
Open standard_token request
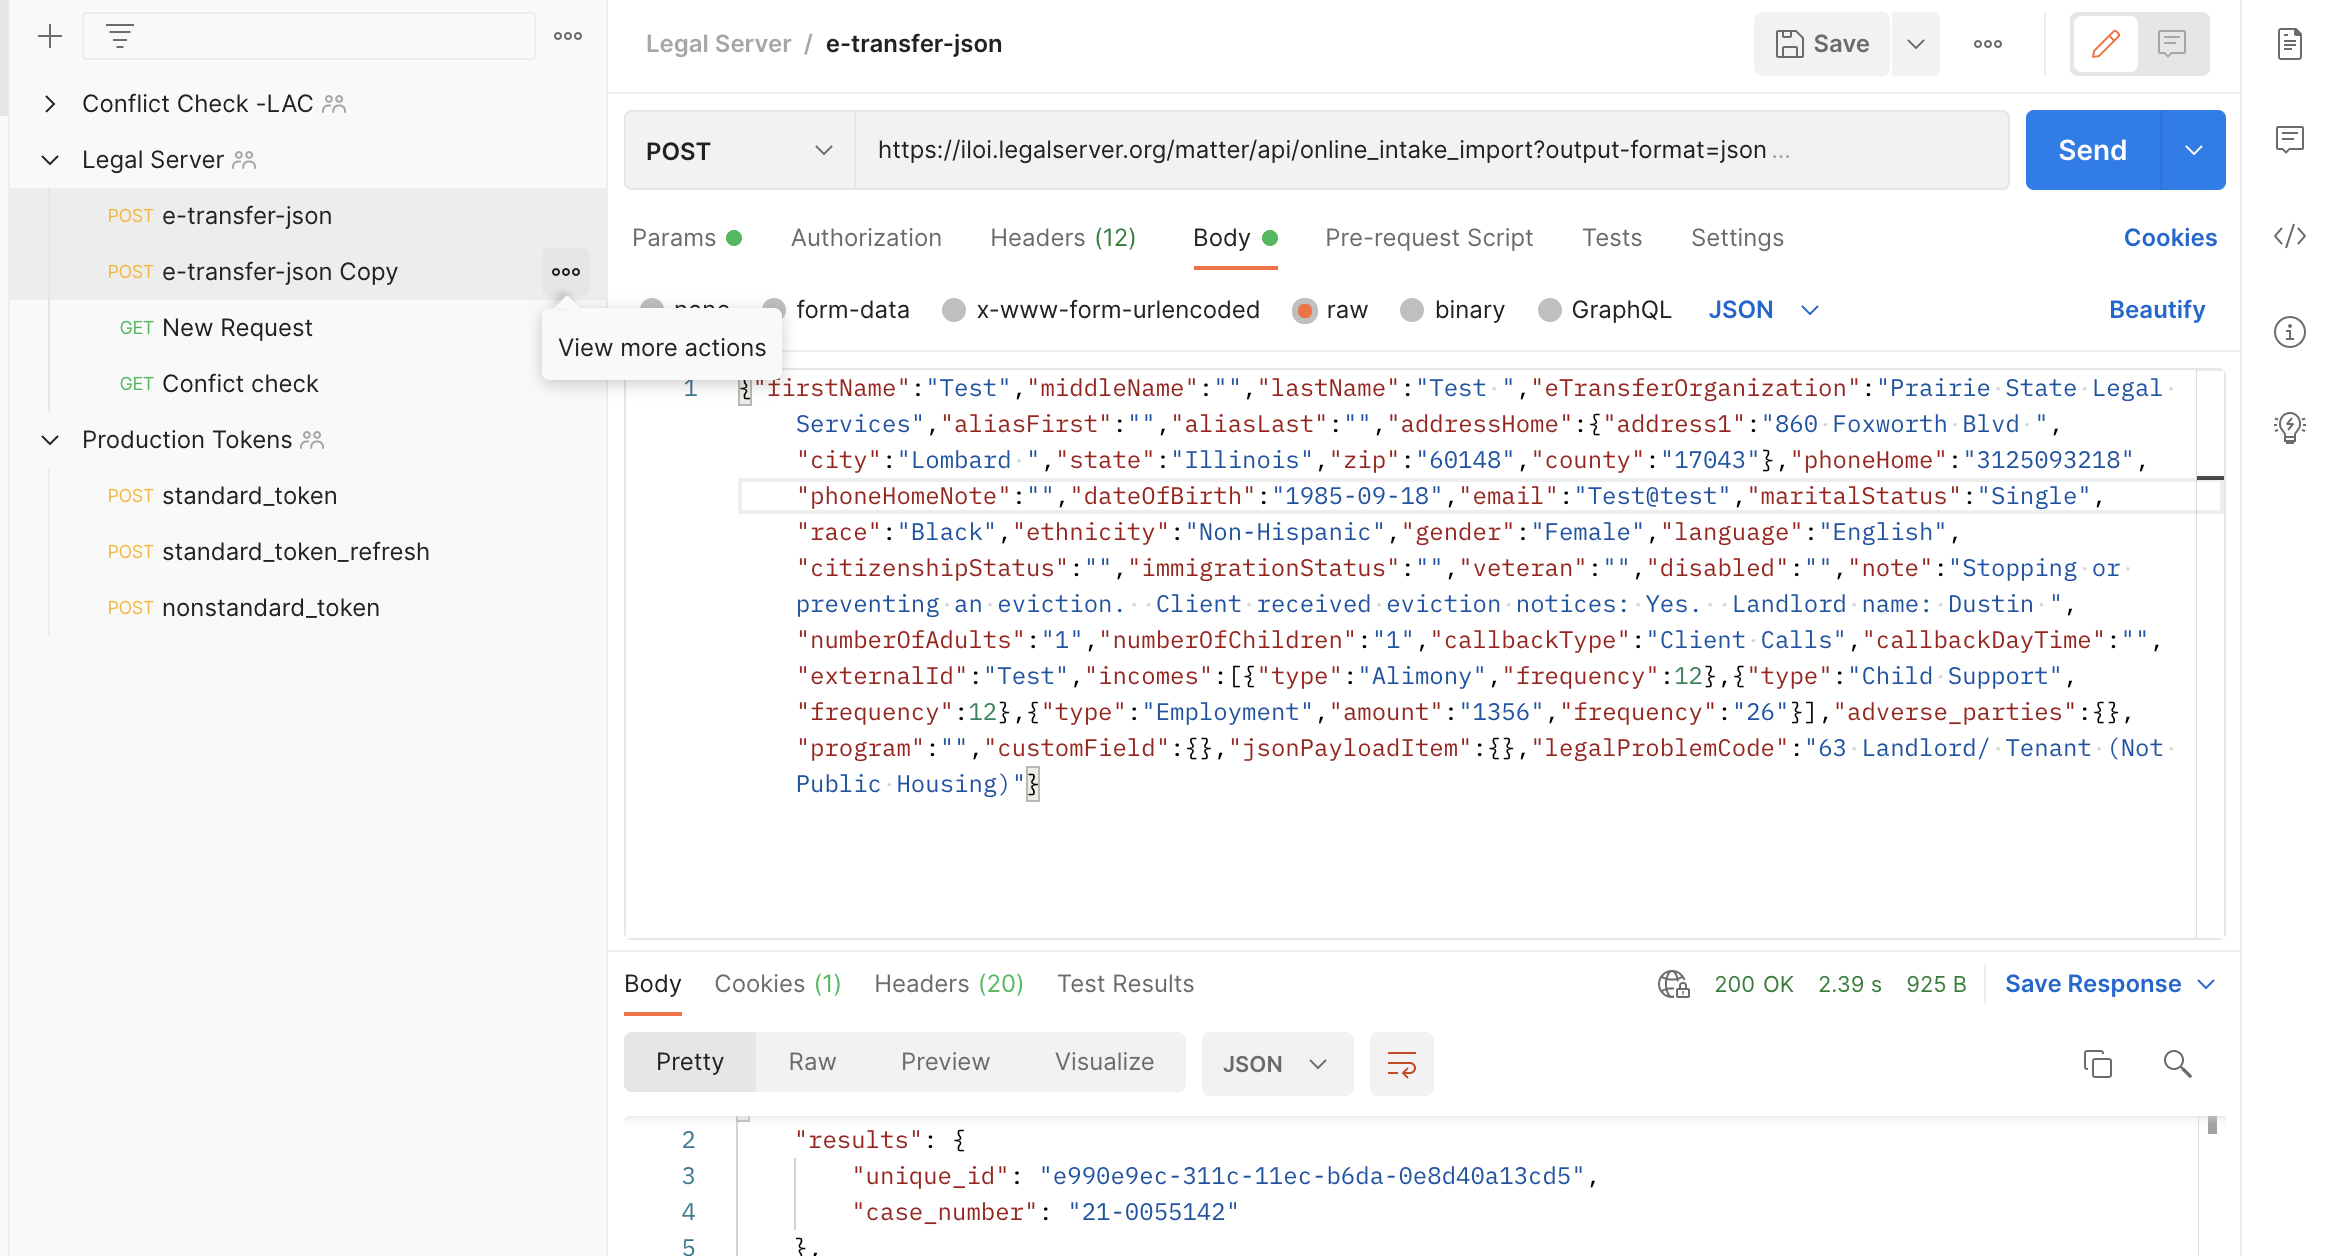coord(308,496)
